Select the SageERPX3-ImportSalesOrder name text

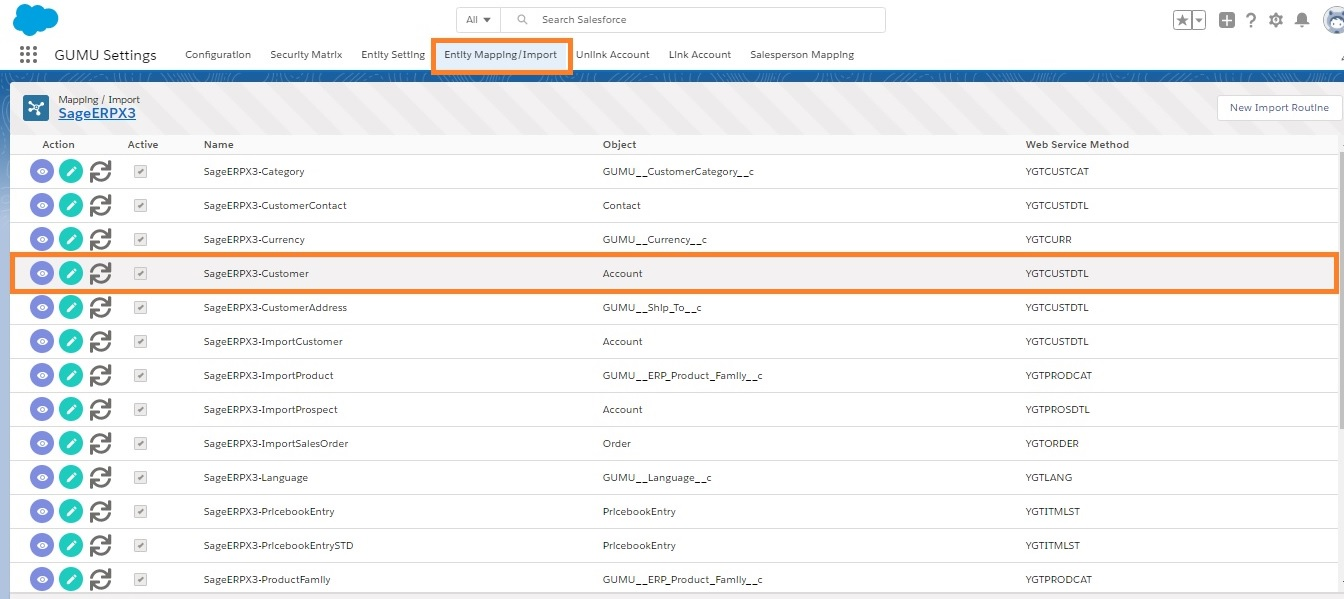tap(276, 444)
